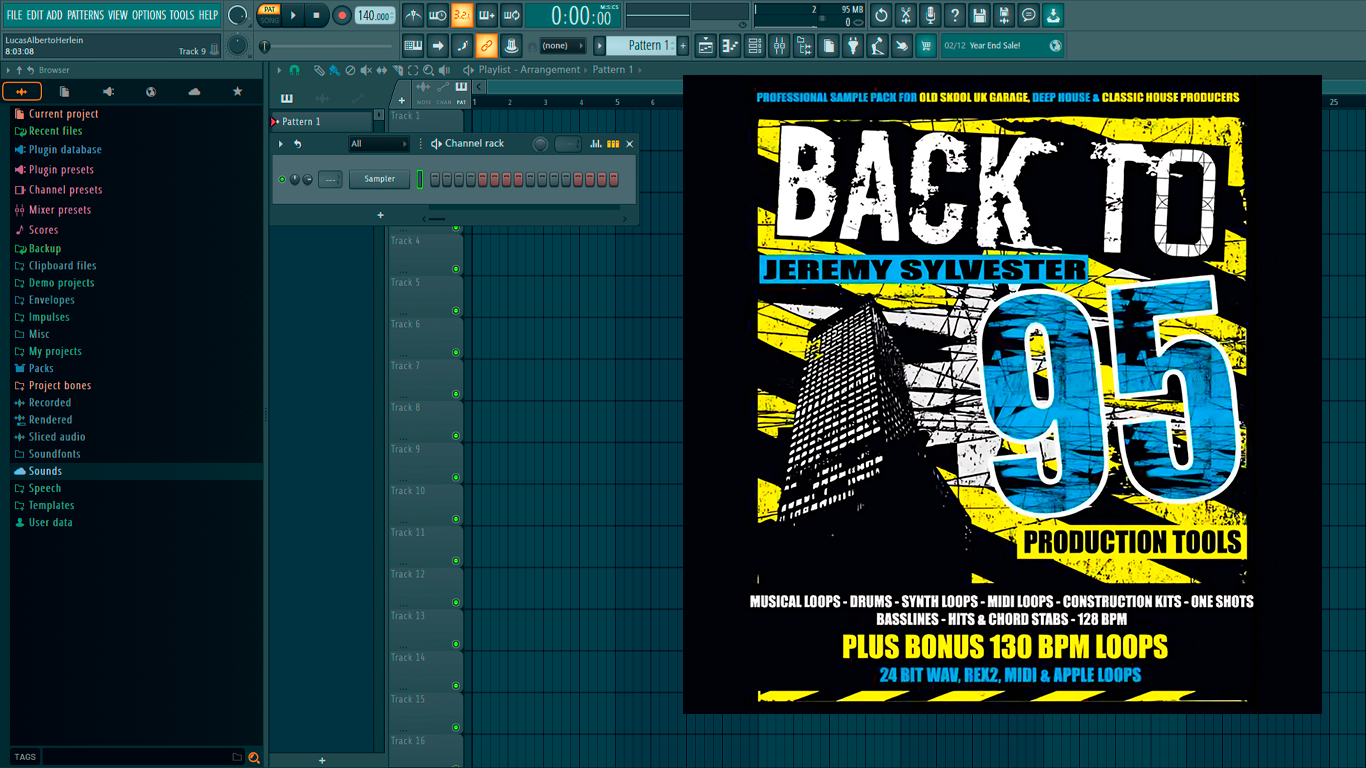Viewport: 1366px width, 768px height.
Task: Open the shopping cart content library
Action: [x=926, y=45]
